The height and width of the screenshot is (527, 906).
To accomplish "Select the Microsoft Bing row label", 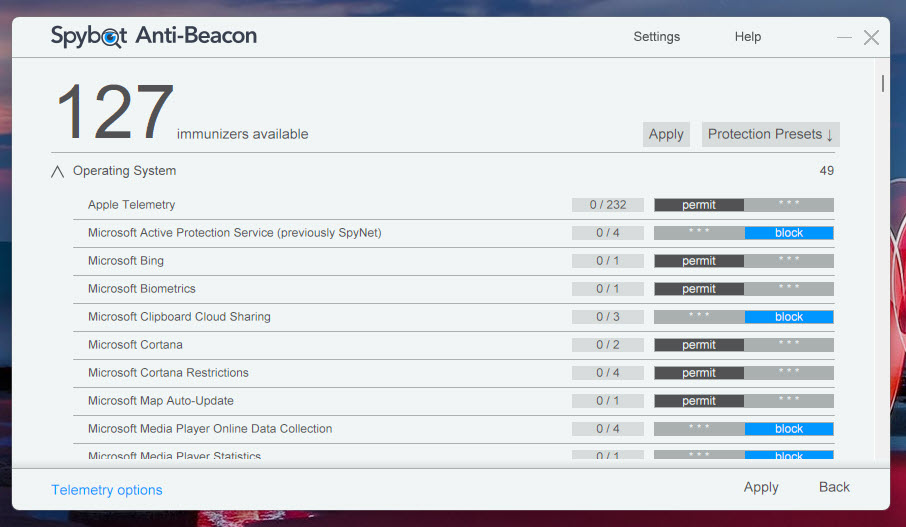I will (x=125, y=261).
